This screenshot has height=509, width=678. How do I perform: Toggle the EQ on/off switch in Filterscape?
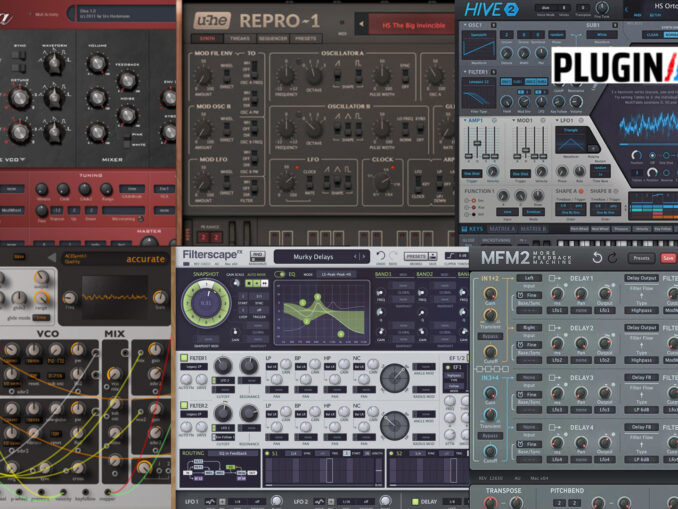(x=279, y=274)
